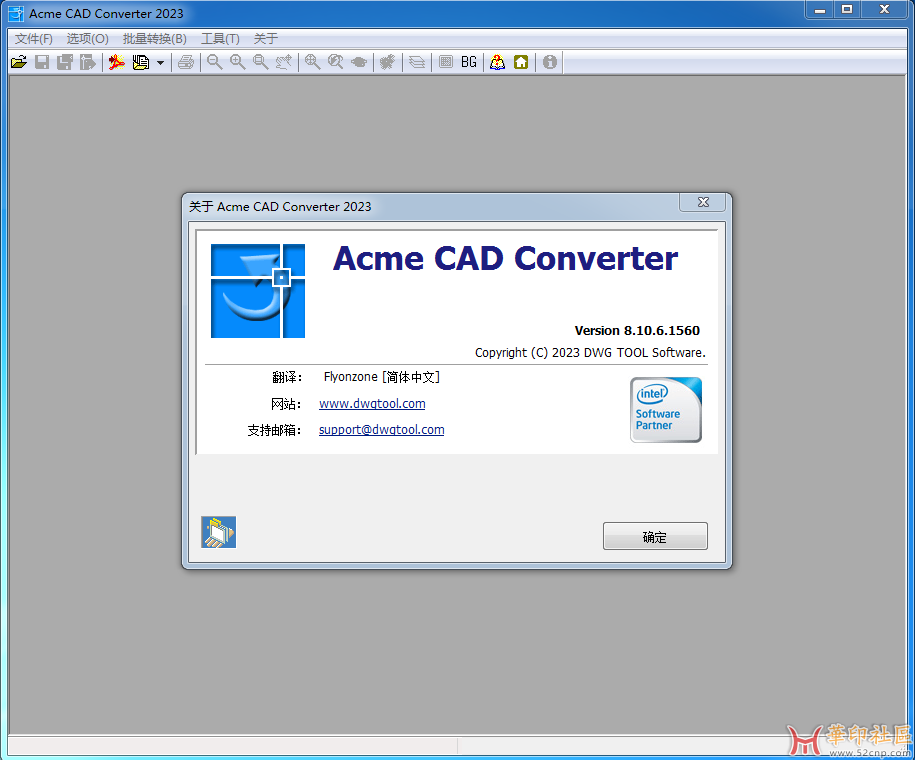Click the Acme CAD Converter title-bar app icon
This screenshot has height=760, width=915.
[x=16, y=13]
